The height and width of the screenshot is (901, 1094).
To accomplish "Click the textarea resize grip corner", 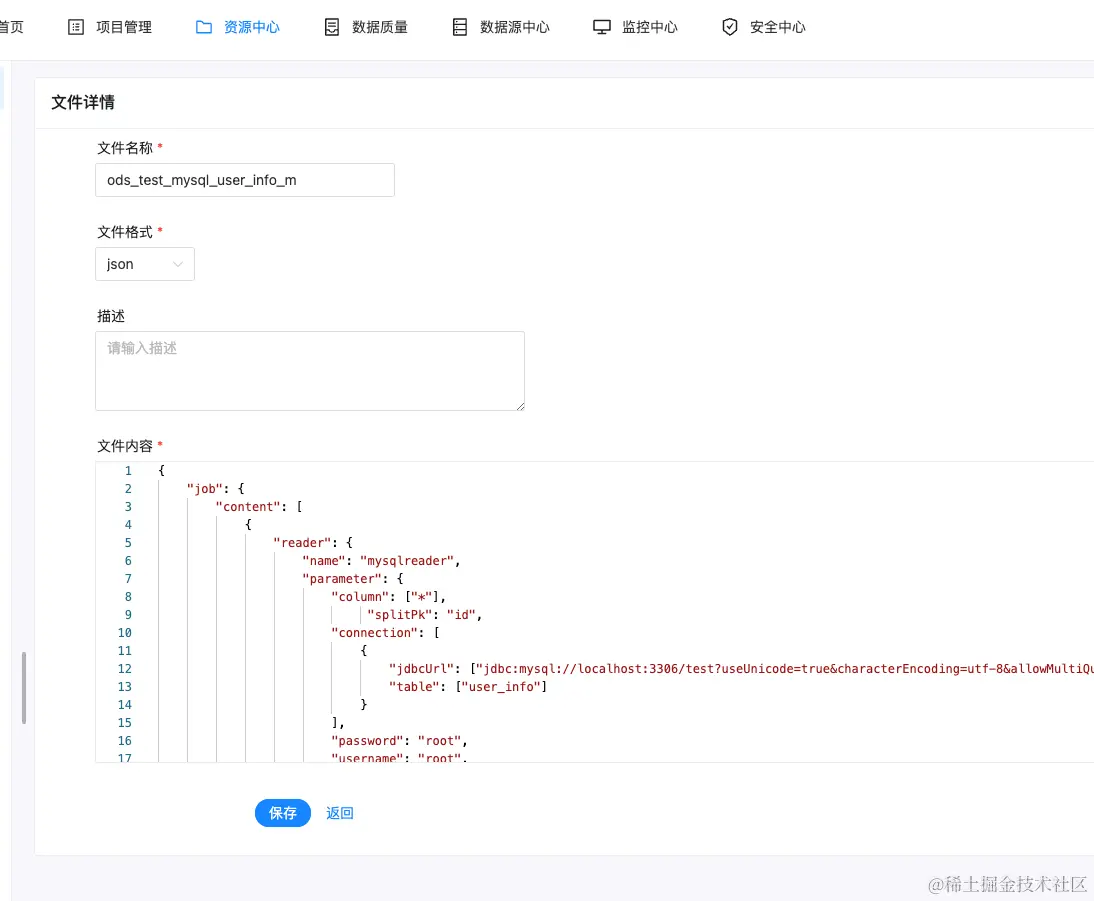I will 521,404.
